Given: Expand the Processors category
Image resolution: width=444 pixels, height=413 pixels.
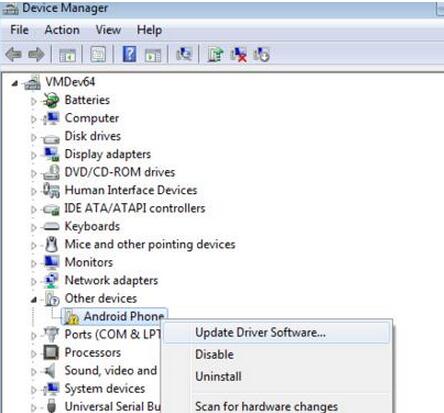Looking at the screenshot, I should point(34,353).
